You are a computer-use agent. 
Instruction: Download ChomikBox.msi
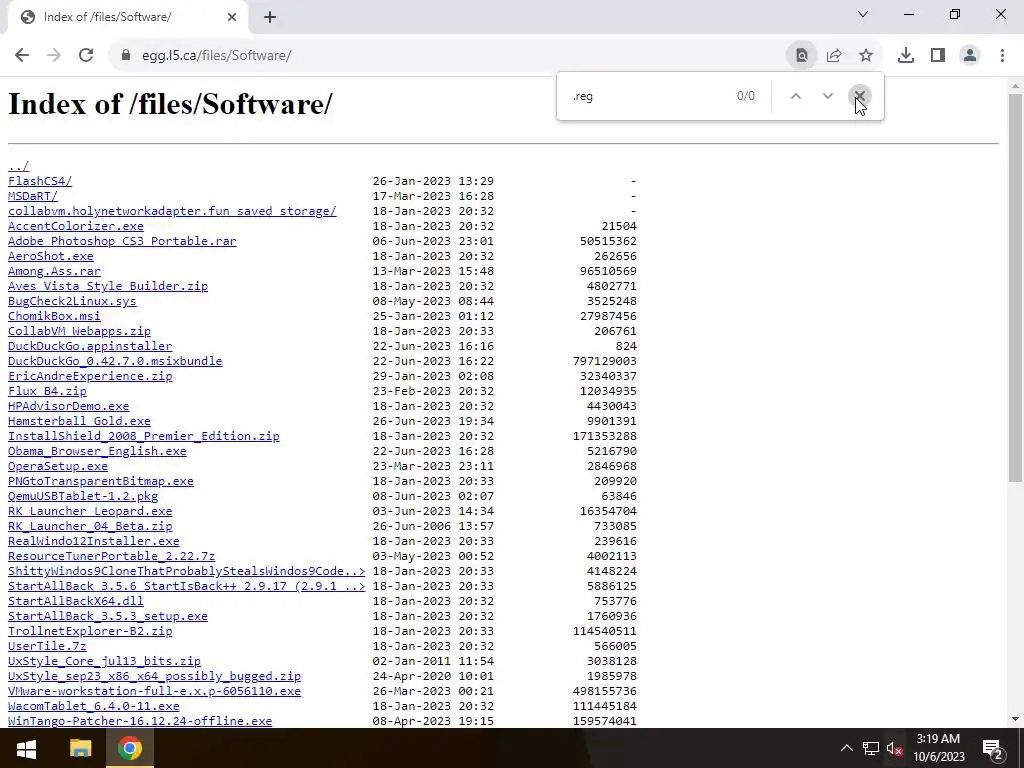coord(54,316)
